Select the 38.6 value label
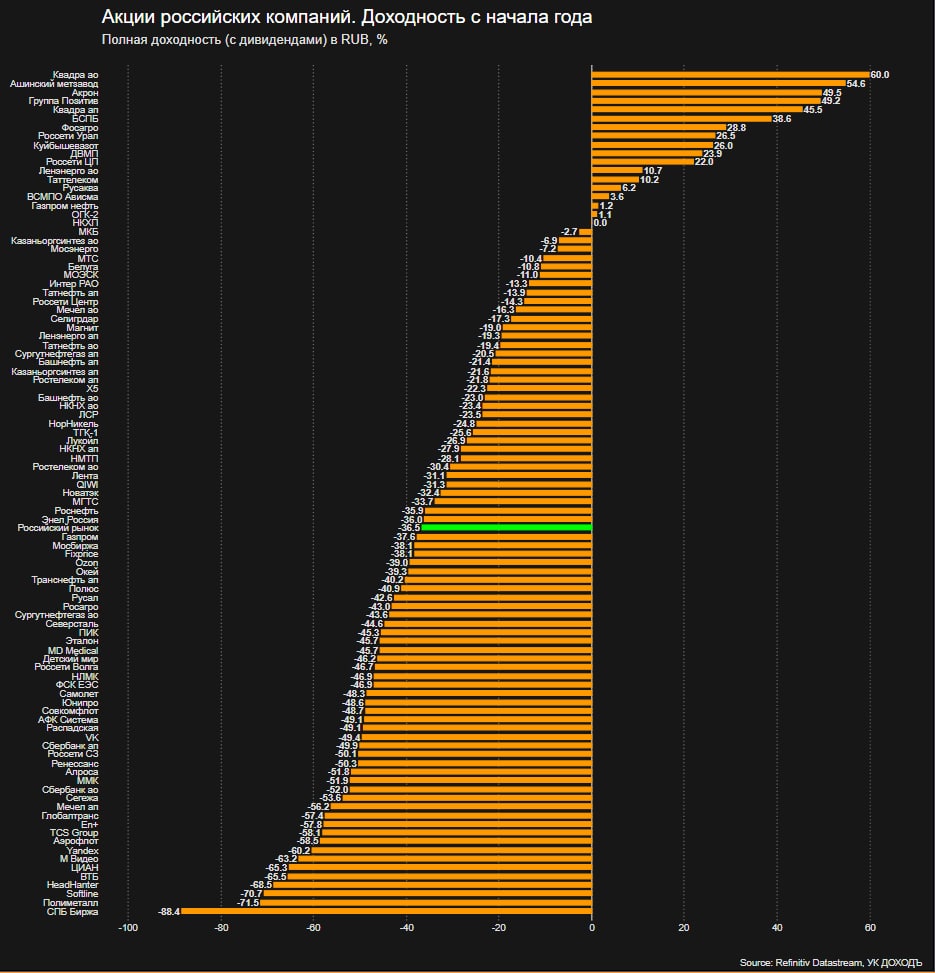935x973 pixels. click(782, 119)
